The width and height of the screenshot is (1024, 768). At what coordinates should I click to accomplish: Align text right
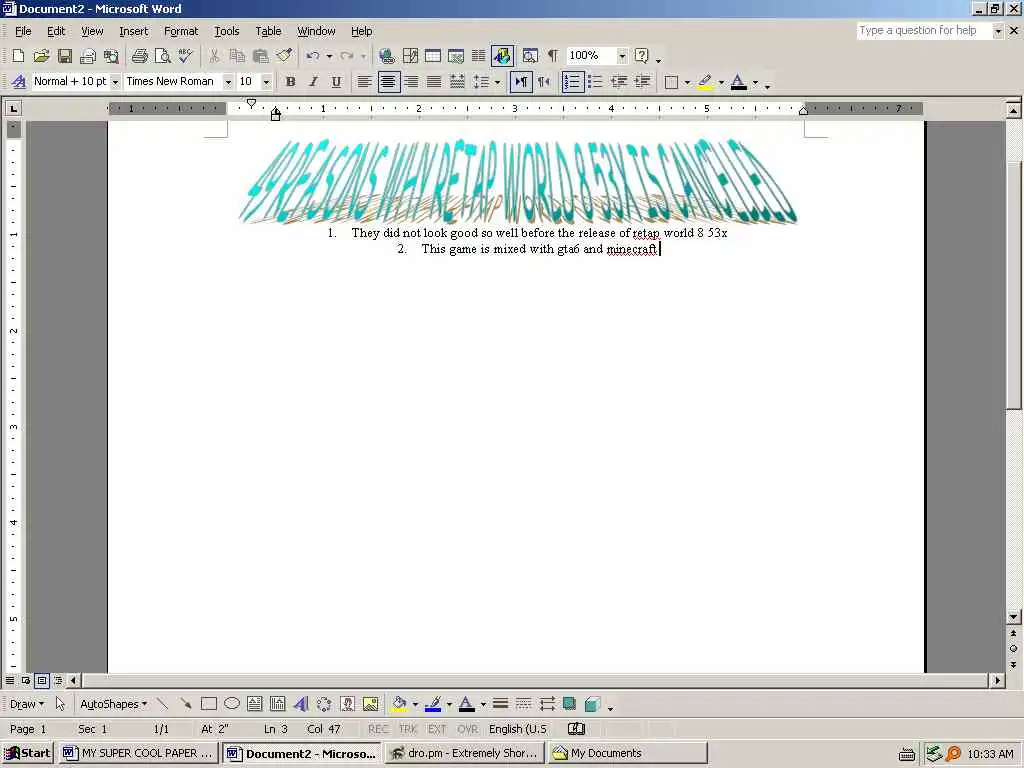click(x=411, y=82)
